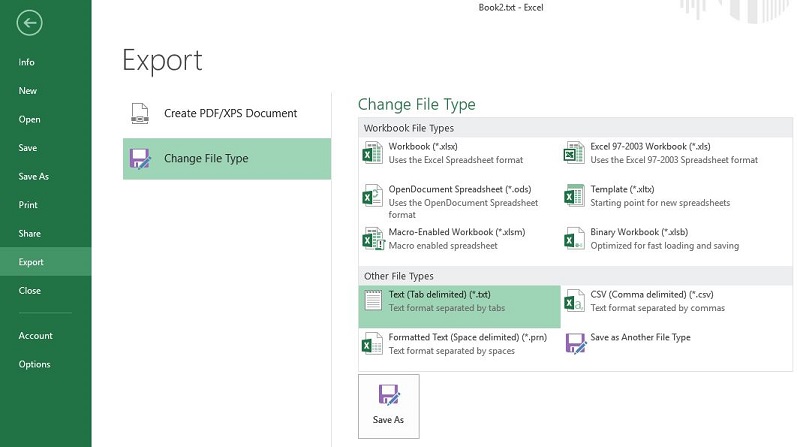Click the Macro-Enabled Workbook icon

point(373,239)
